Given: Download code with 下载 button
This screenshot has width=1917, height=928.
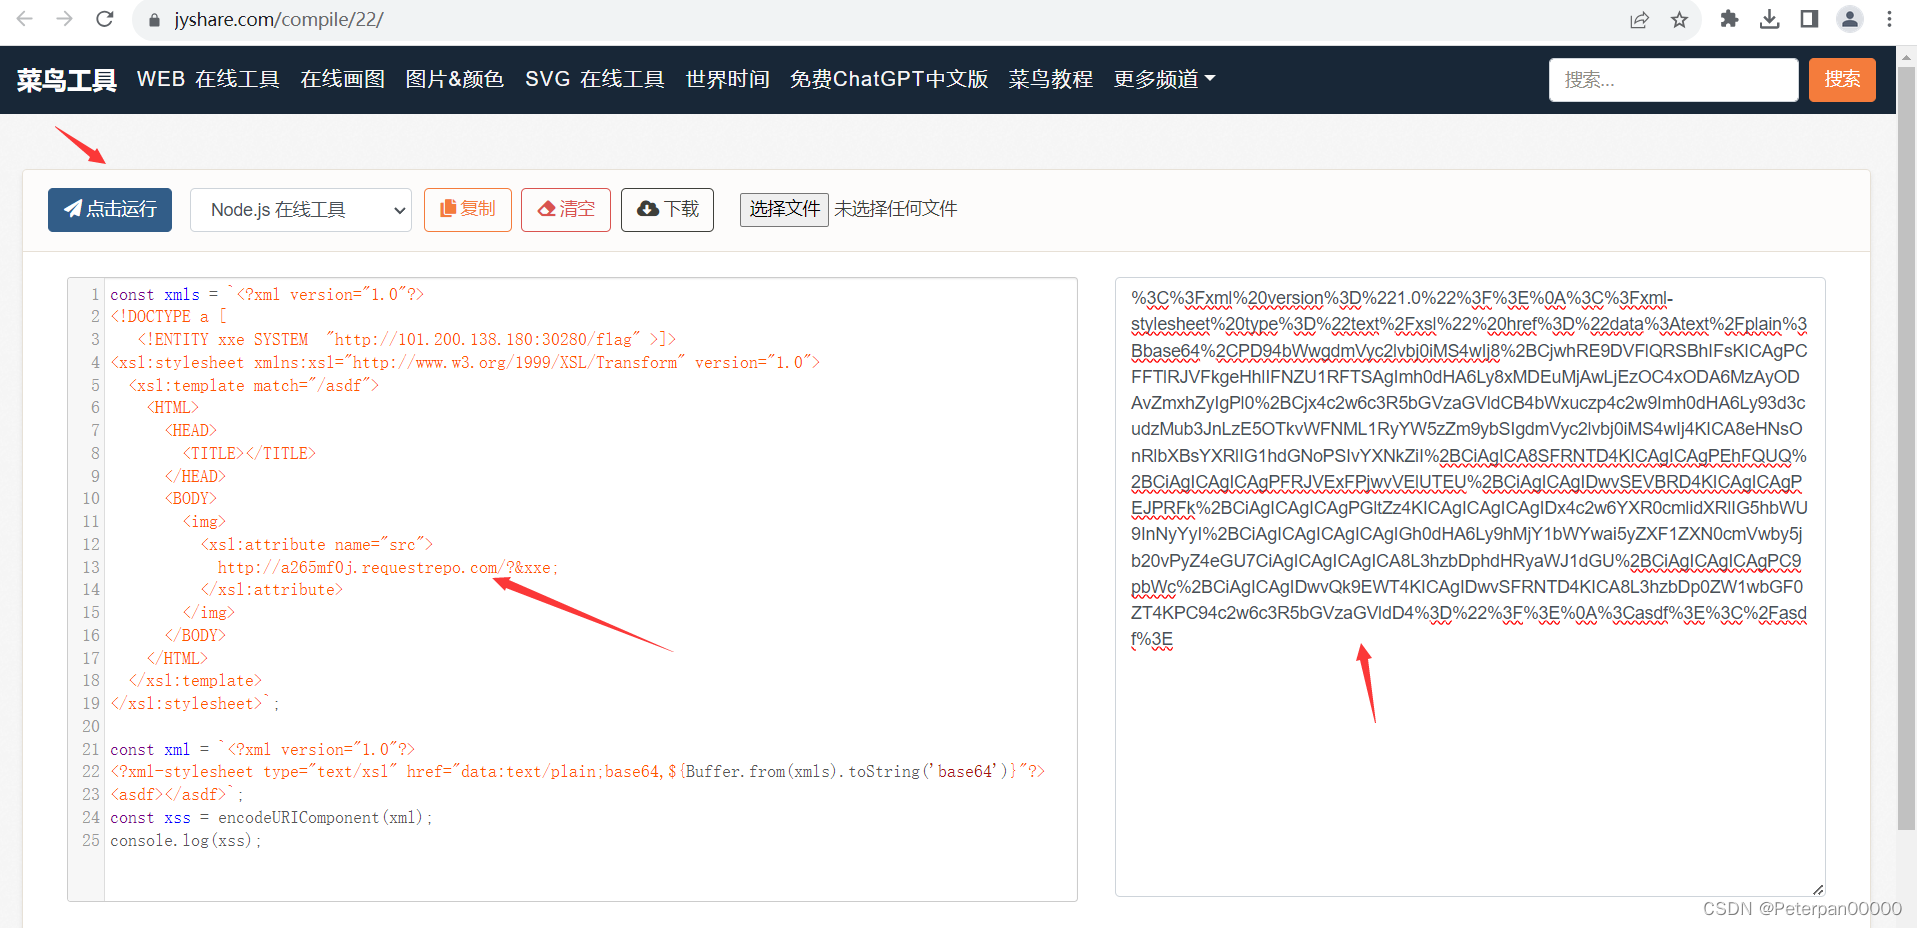Looking at the screenshot, I should click(667, 210).
